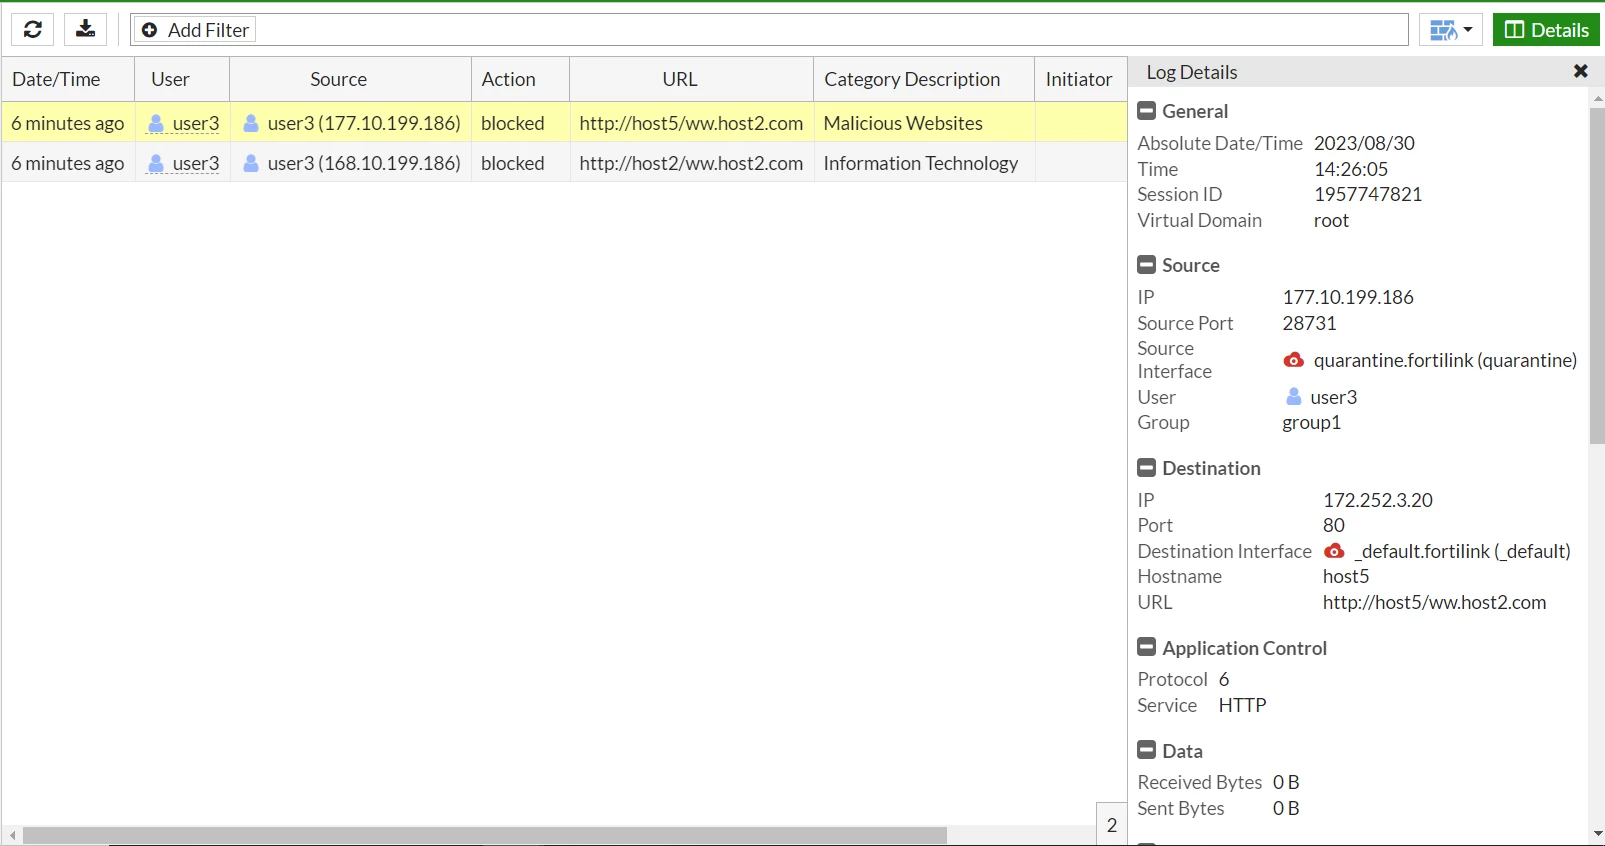Collapse the Destination section
This screenshot has width=1605, height=846.
[1147, 468]
